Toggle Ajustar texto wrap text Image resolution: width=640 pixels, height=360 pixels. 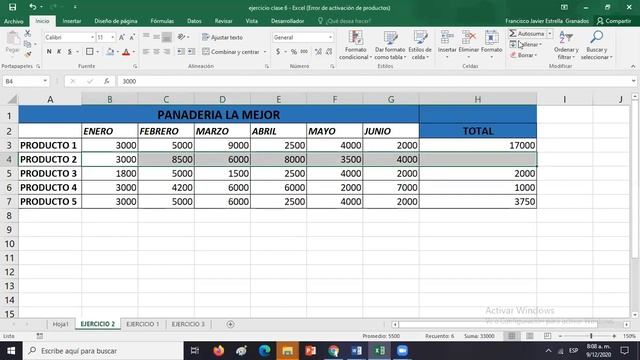222,38
